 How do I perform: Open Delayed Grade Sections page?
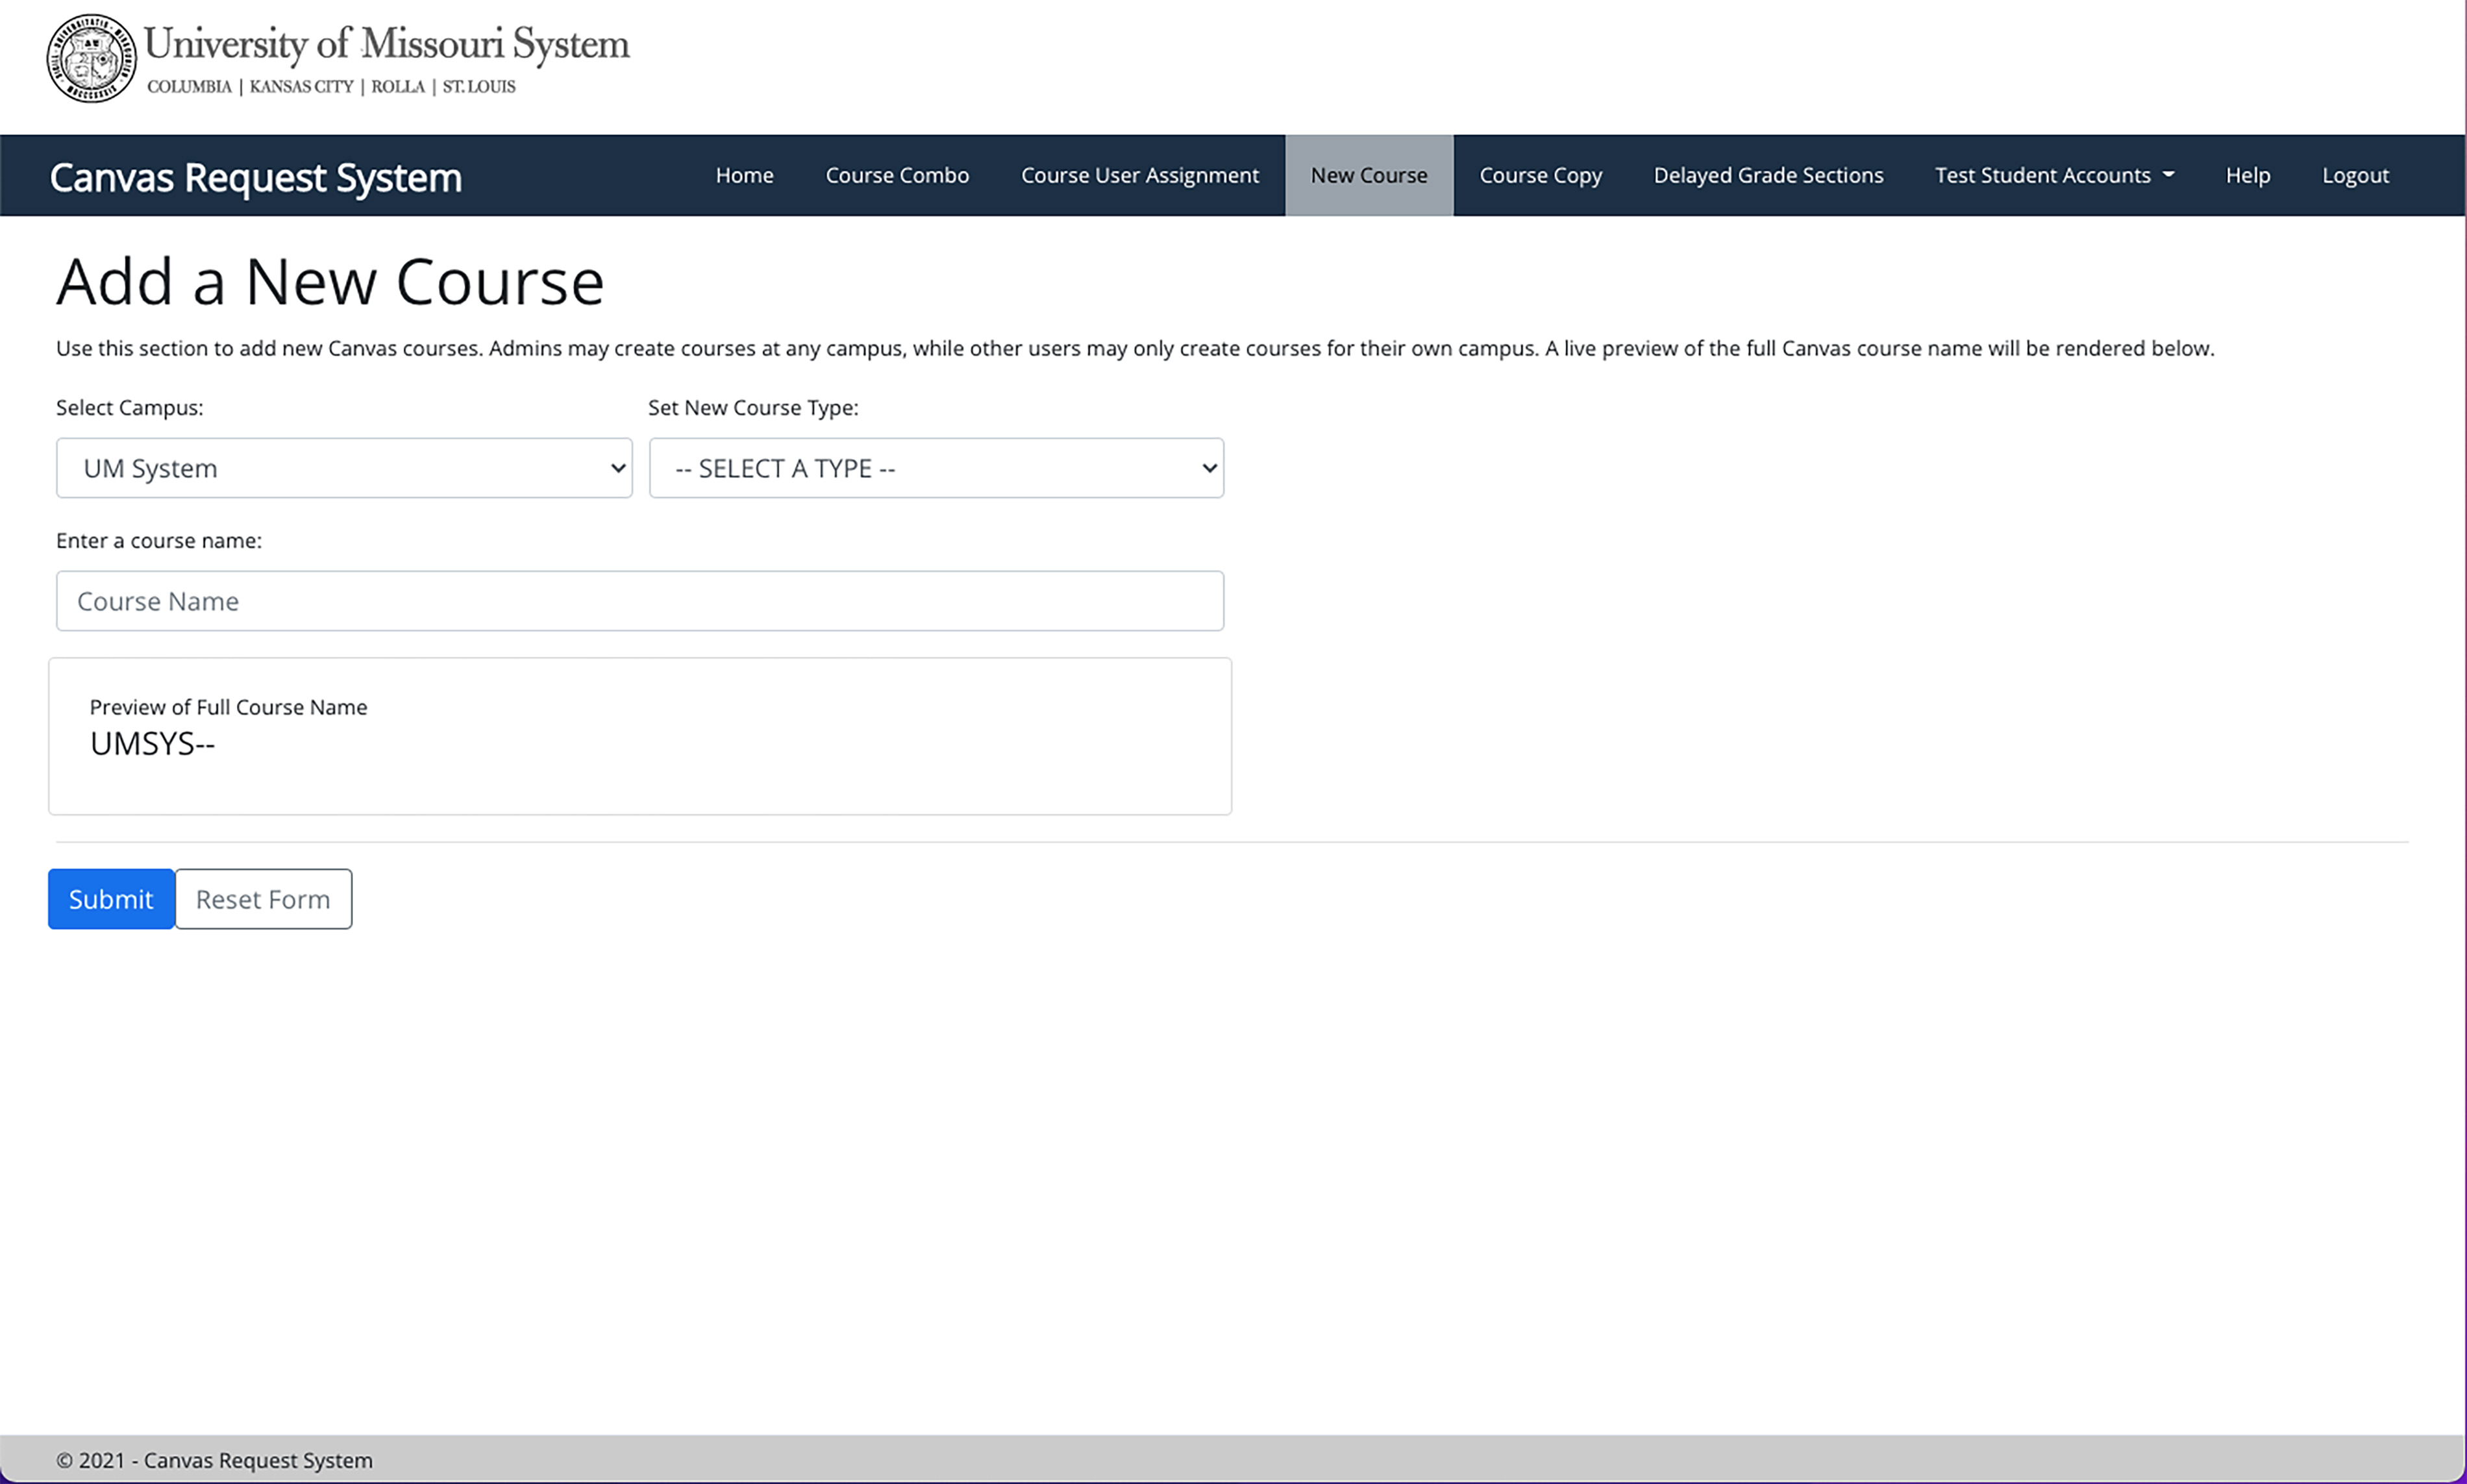(1767, 175)
